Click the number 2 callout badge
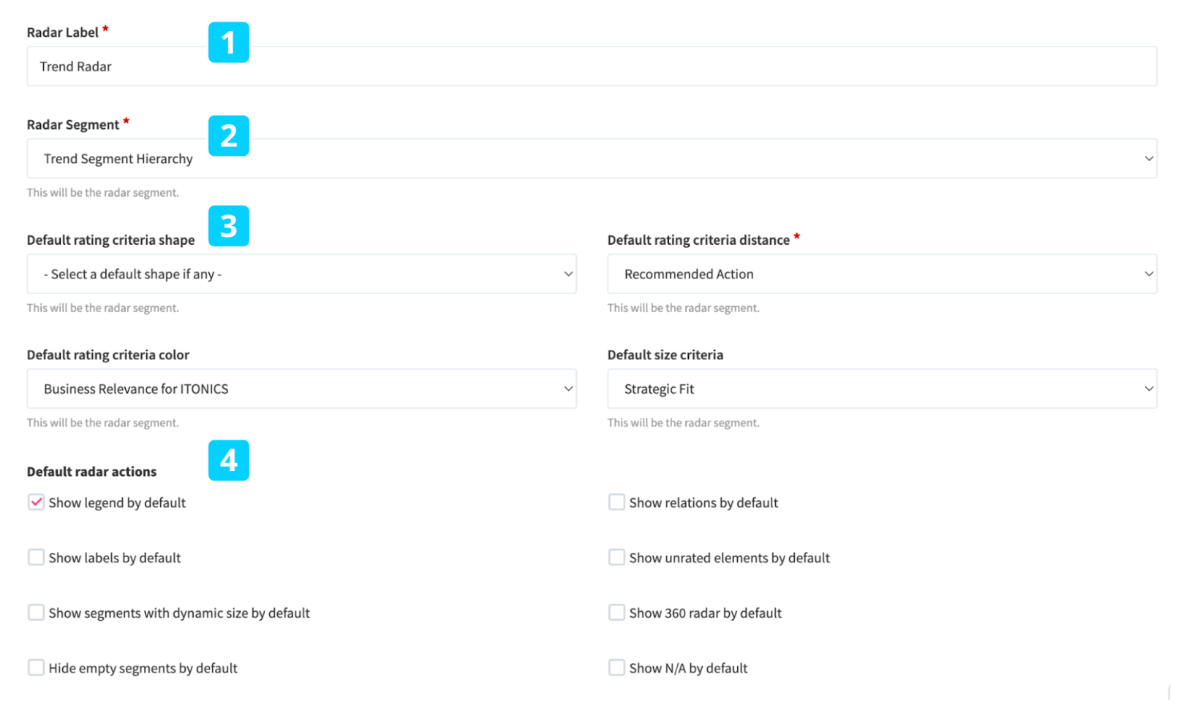The image size is (1186, 715). pos(228,135)
